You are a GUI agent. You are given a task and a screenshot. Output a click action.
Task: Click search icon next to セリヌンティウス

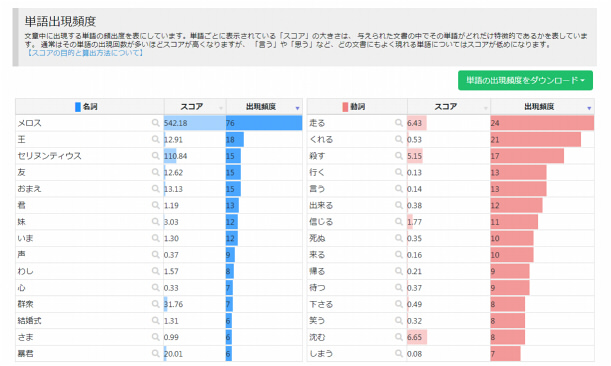coord(155,156)
